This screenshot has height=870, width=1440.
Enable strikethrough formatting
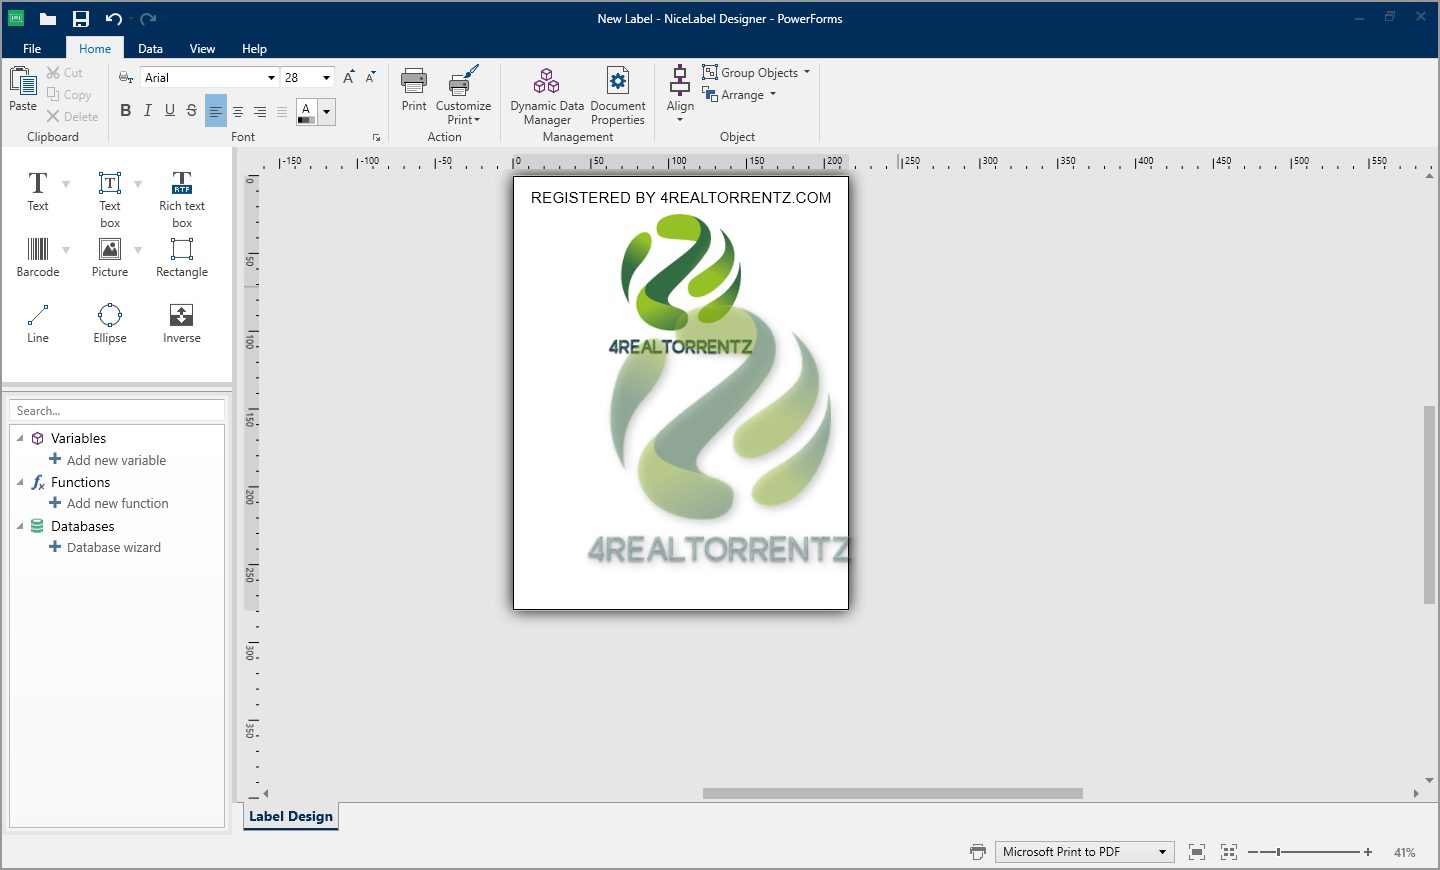click(191, 110)
